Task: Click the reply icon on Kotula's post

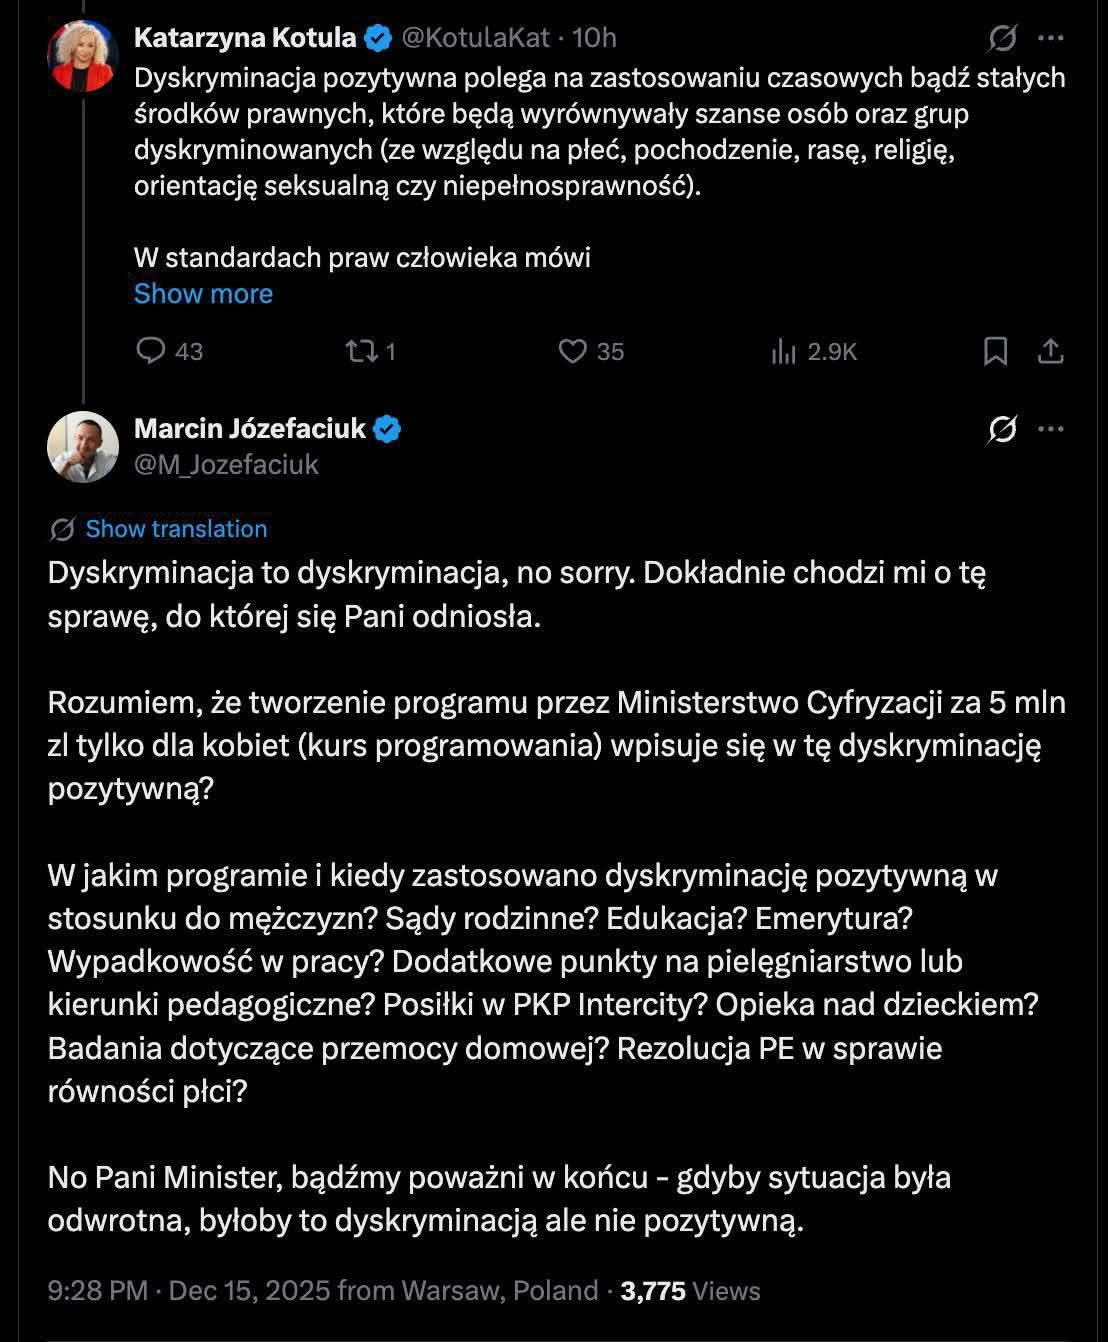Action: coord(151,351)
